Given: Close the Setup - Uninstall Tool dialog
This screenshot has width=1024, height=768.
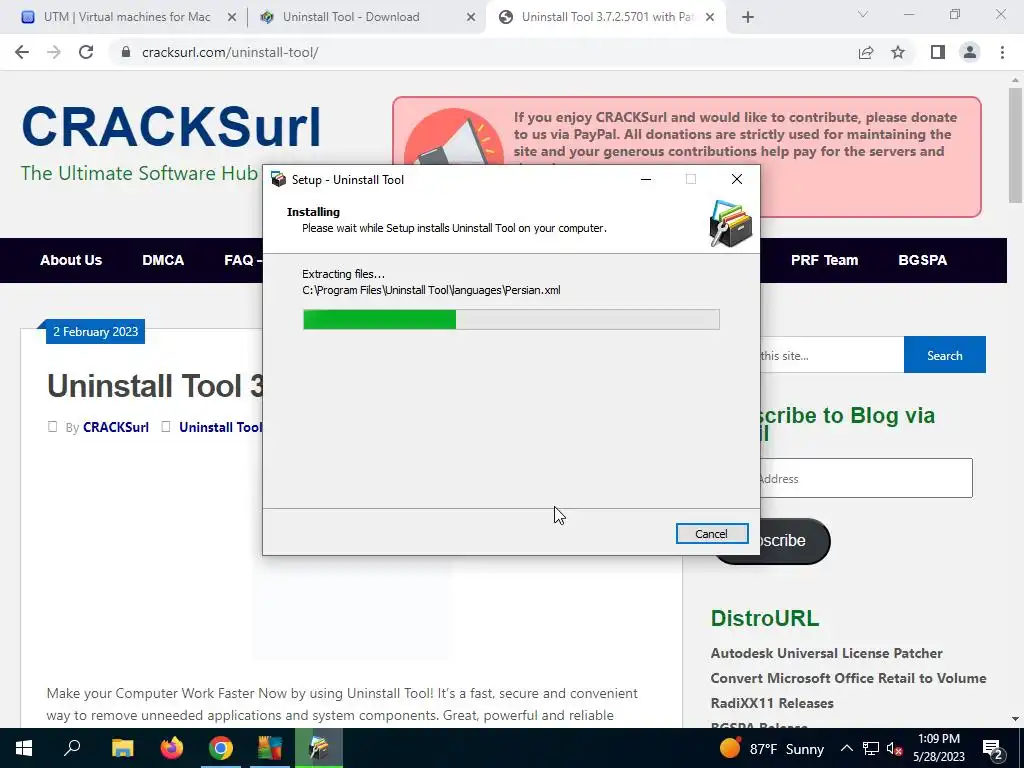Looking at the screenshot, I should (737, 179).
